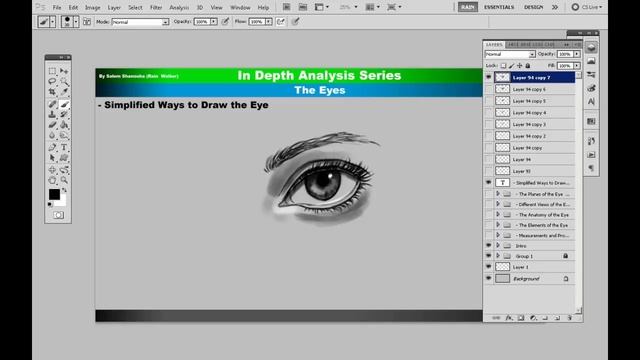This screenshot has height=360, width=640.
Task: Switch to the Design workspace
Action: click(x=533, y=7)
